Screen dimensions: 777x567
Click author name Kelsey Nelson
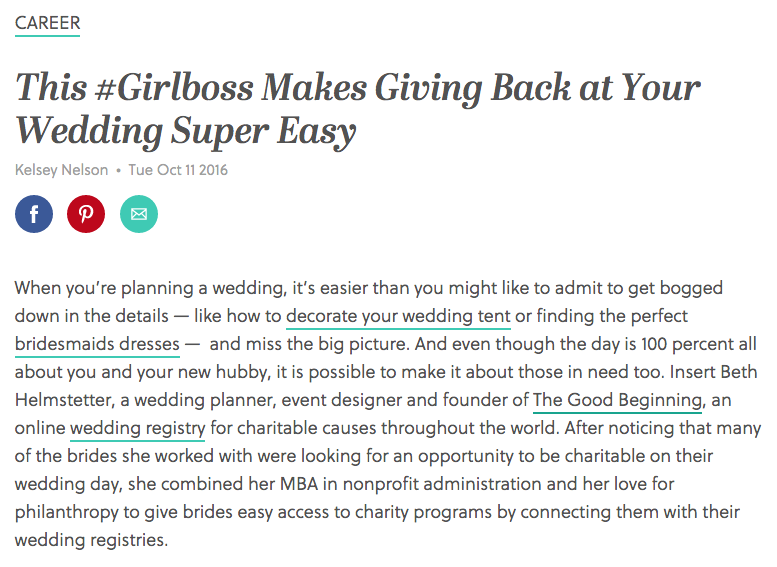point(61,170)
